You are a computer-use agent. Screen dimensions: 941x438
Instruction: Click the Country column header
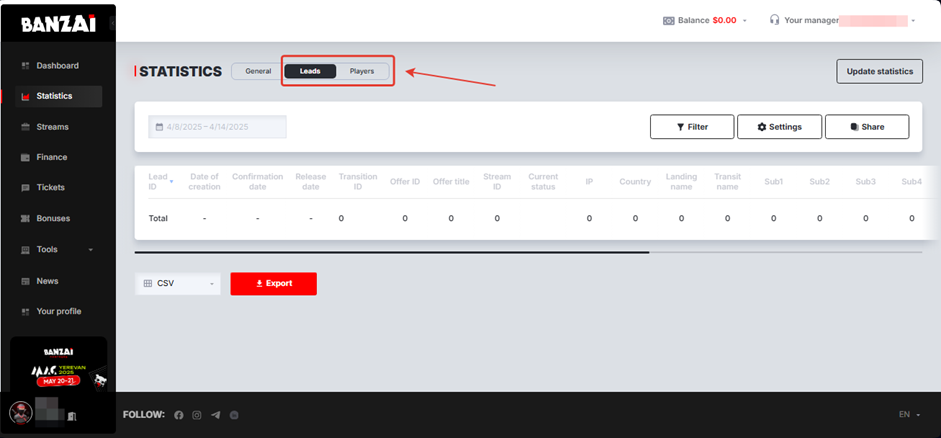pyautogui.click(x=635, y=182)
